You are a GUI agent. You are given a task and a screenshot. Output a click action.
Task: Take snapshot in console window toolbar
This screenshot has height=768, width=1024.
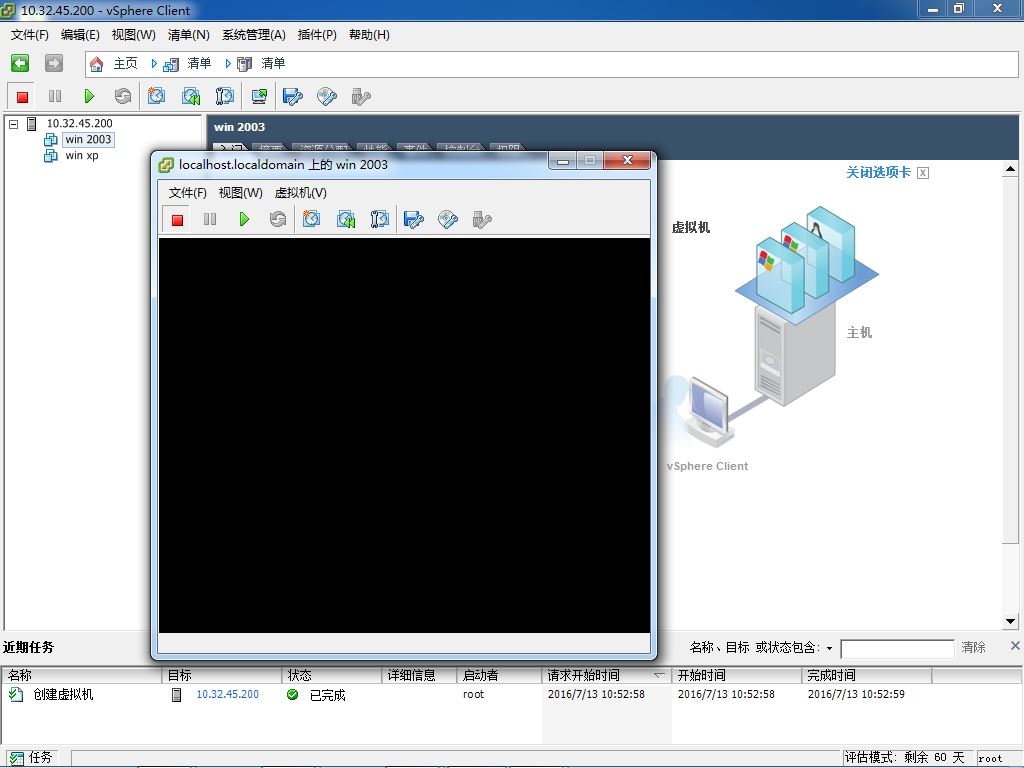coord(312,219)
